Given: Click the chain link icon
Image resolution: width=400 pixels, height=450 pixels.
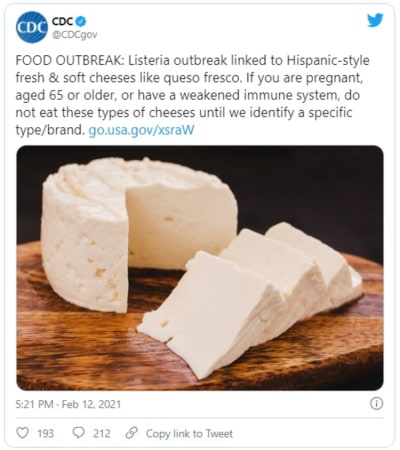Looking at the screenshot, I should pyautogui.click(x=132, y=433).
